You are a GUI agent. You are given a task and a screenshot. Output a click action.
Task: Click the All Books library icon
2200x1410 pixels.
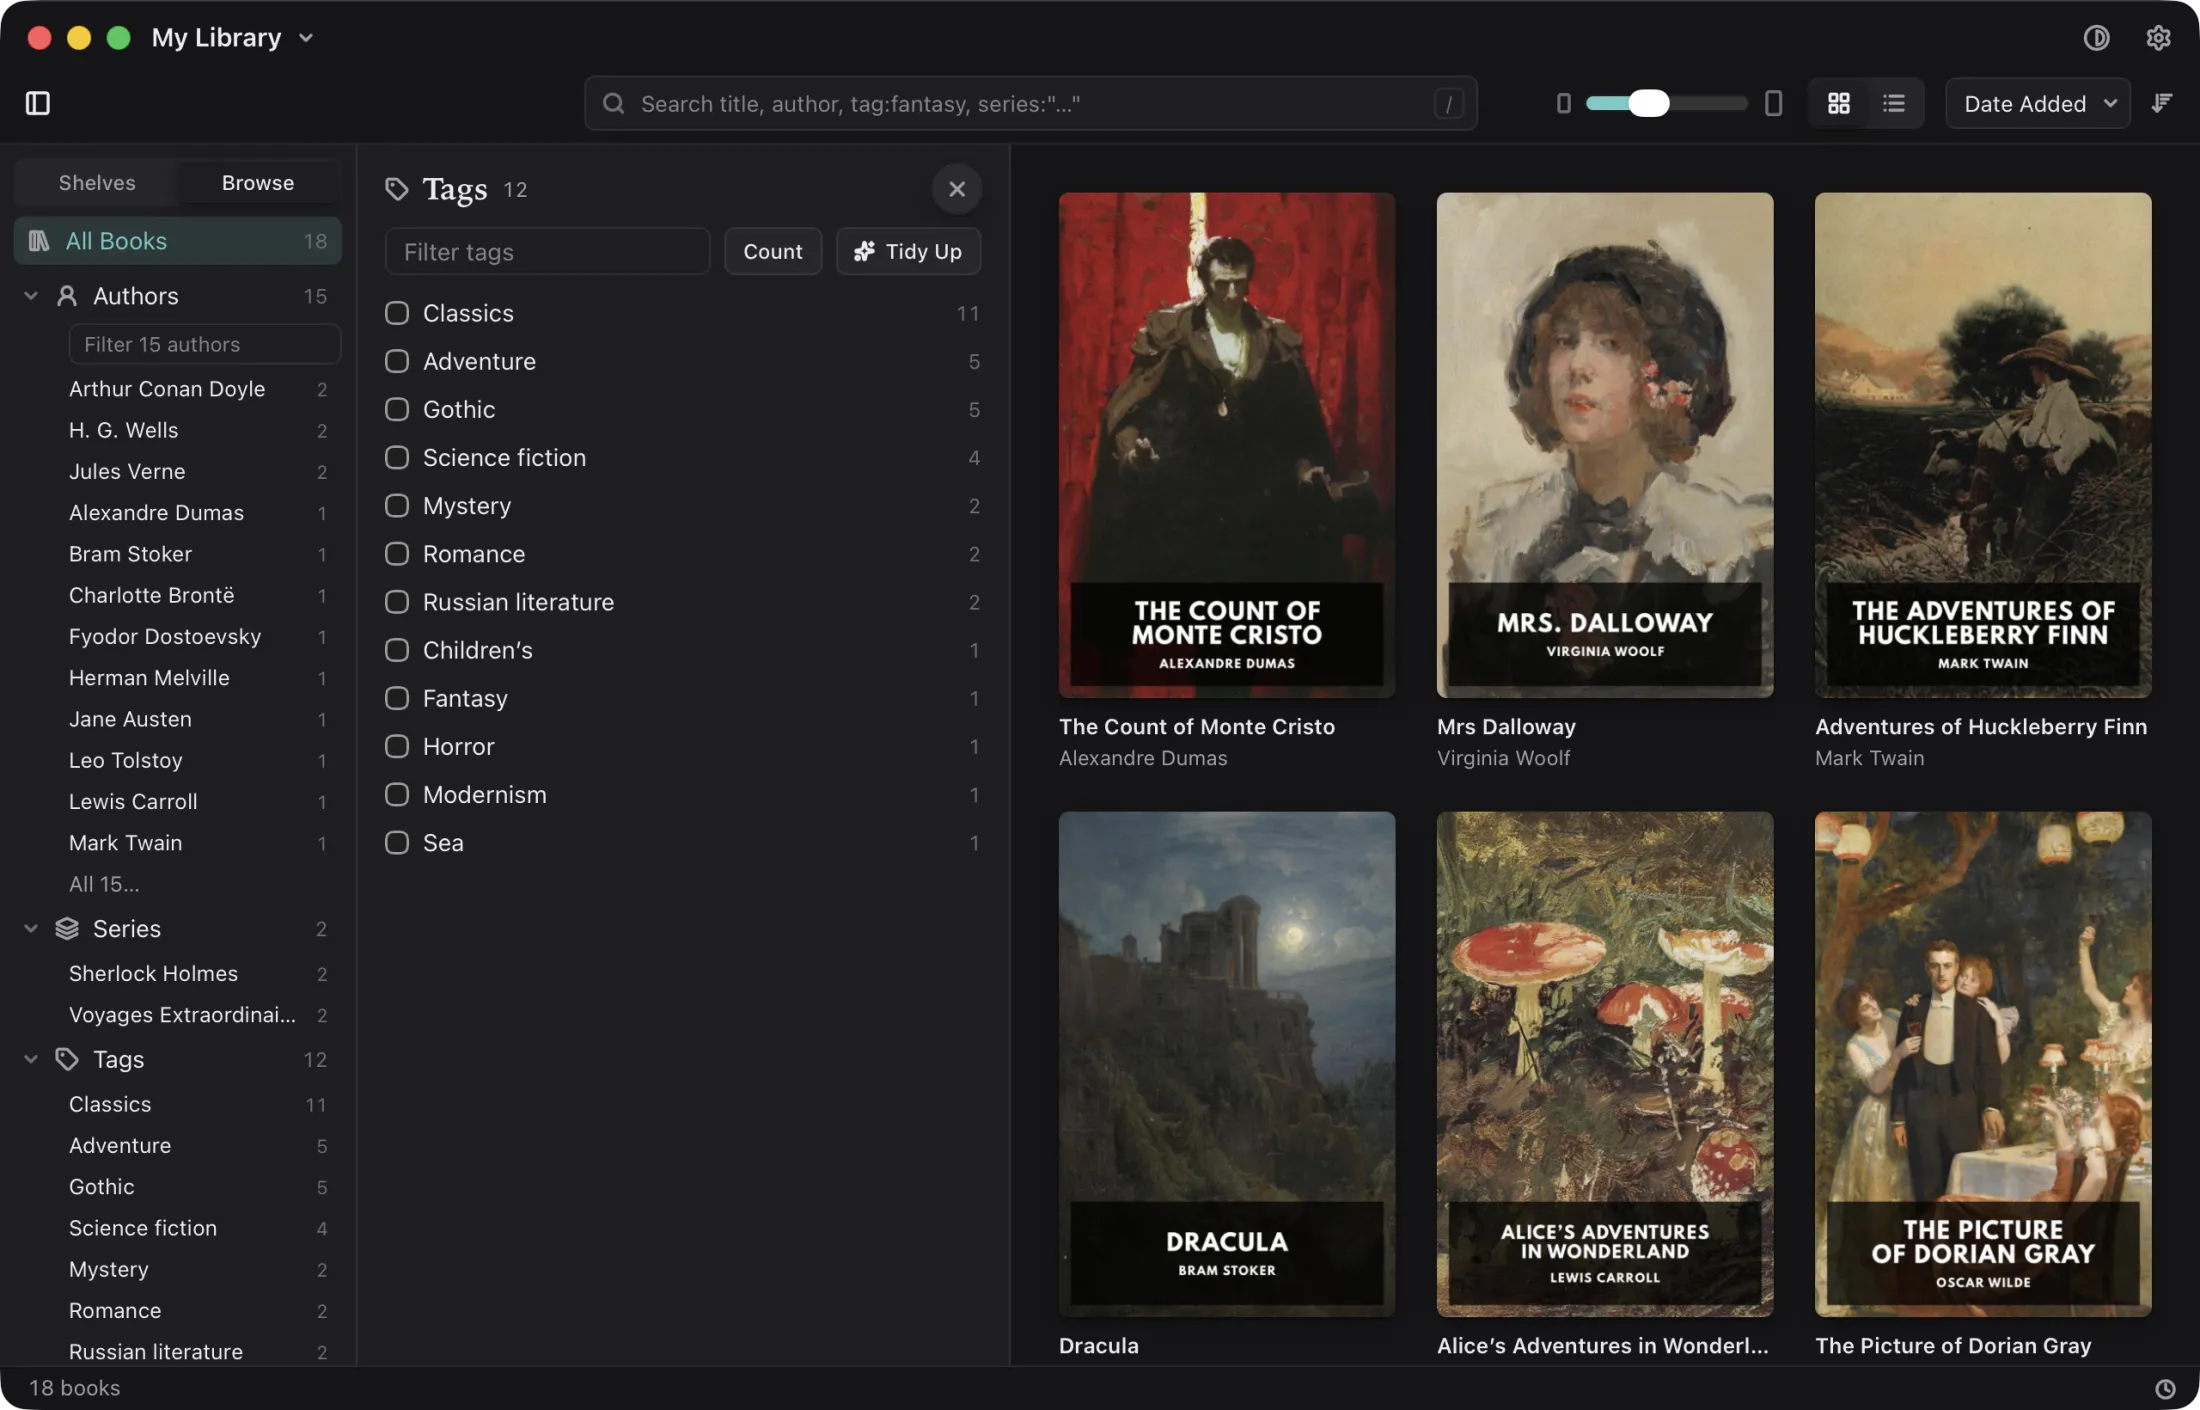[x=39, y=241]
